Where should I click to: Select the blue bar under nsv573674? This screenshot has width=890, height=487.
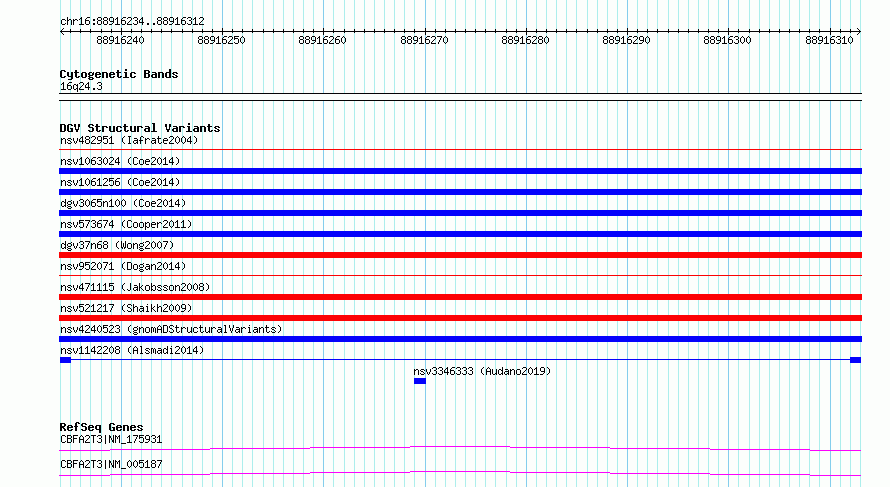click(x=460, y=234)
